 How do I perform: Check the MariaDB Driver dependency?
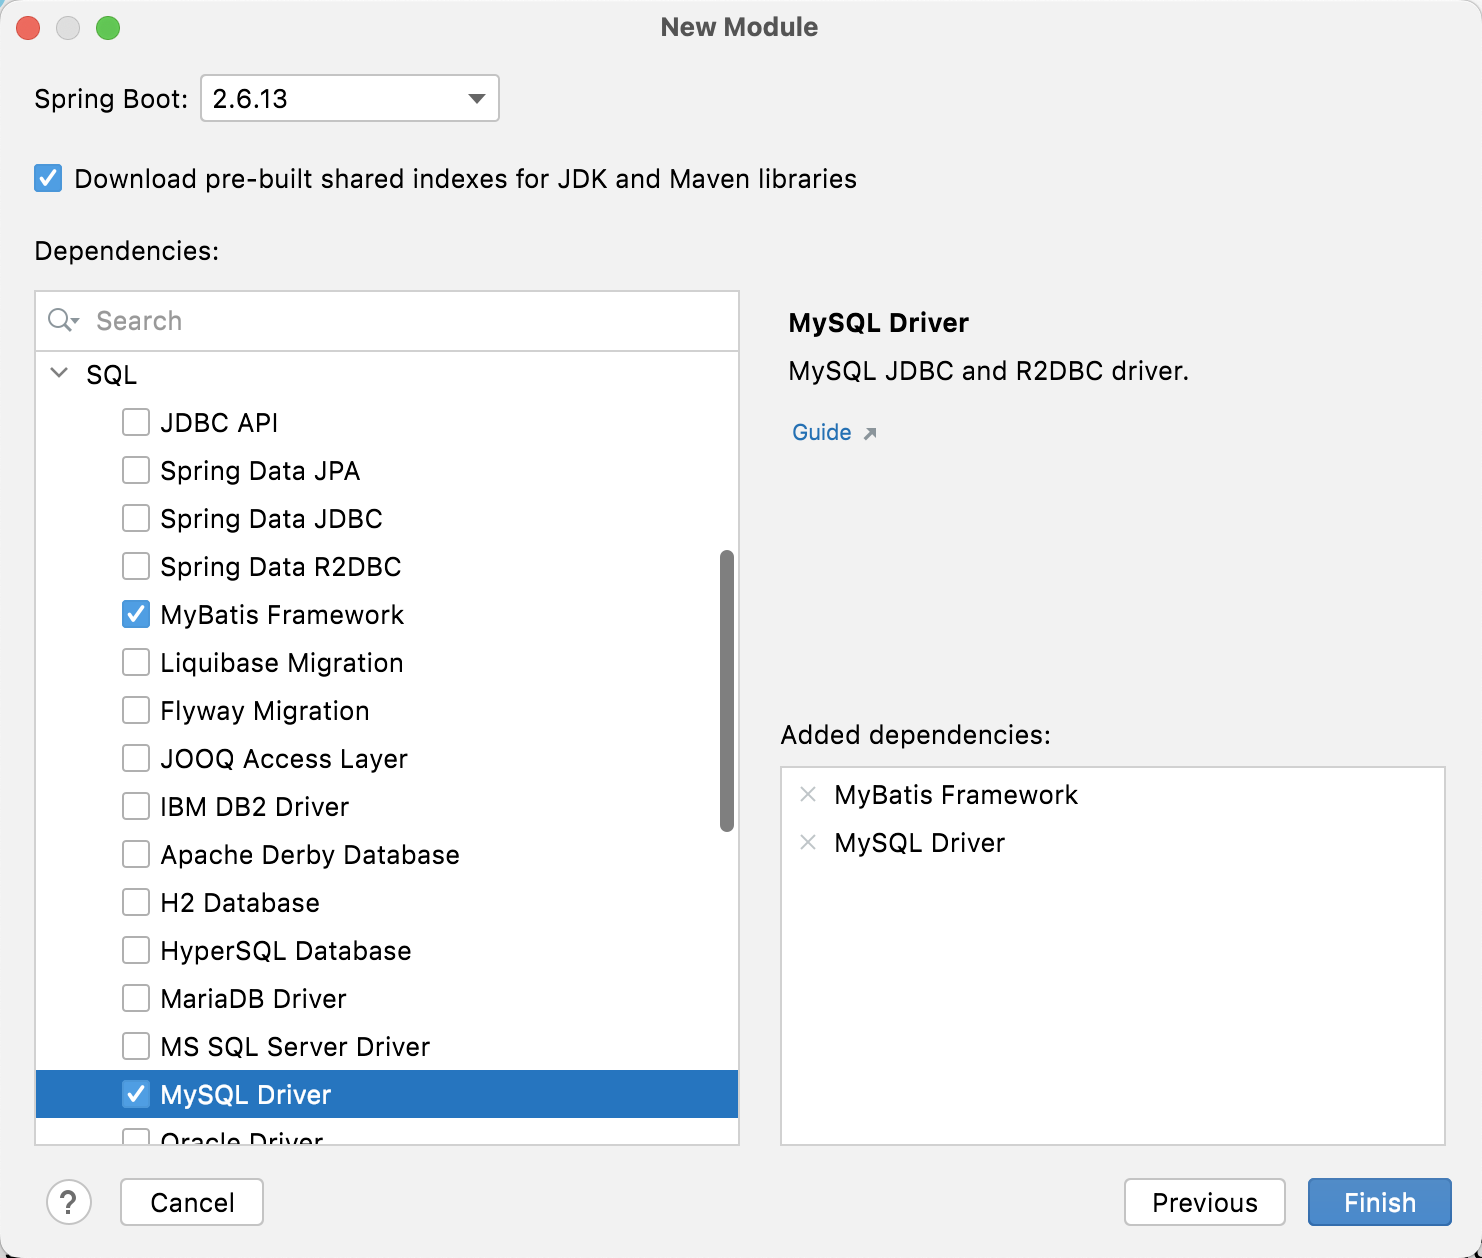[x=136, y=998]
